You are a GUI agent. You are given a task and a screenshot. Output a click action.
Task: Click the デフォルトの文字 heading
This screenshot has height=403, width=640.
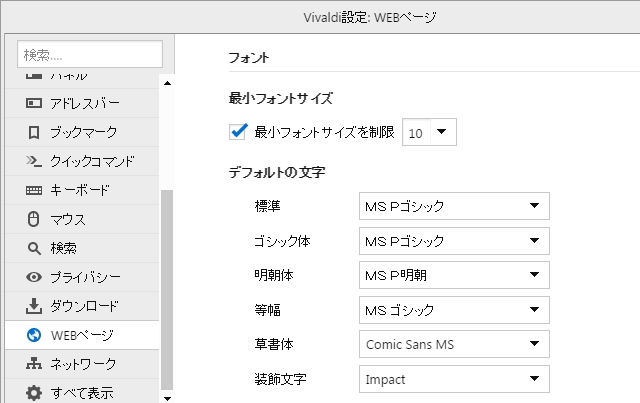coord(277,172)
